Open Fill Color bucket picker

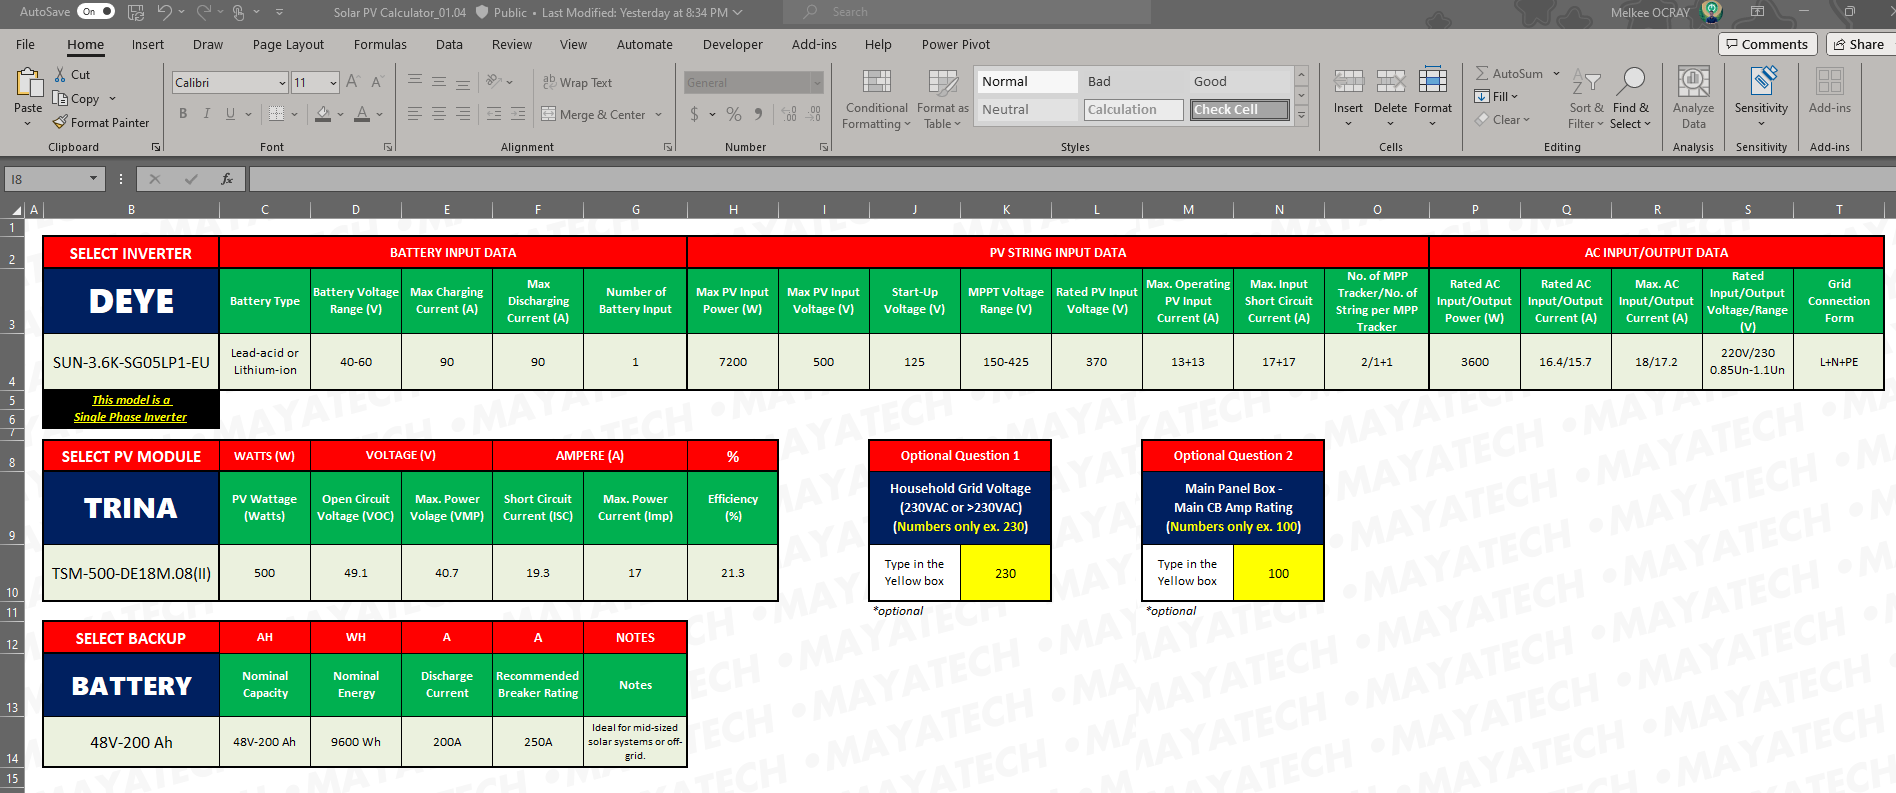[x=323, y=114]
